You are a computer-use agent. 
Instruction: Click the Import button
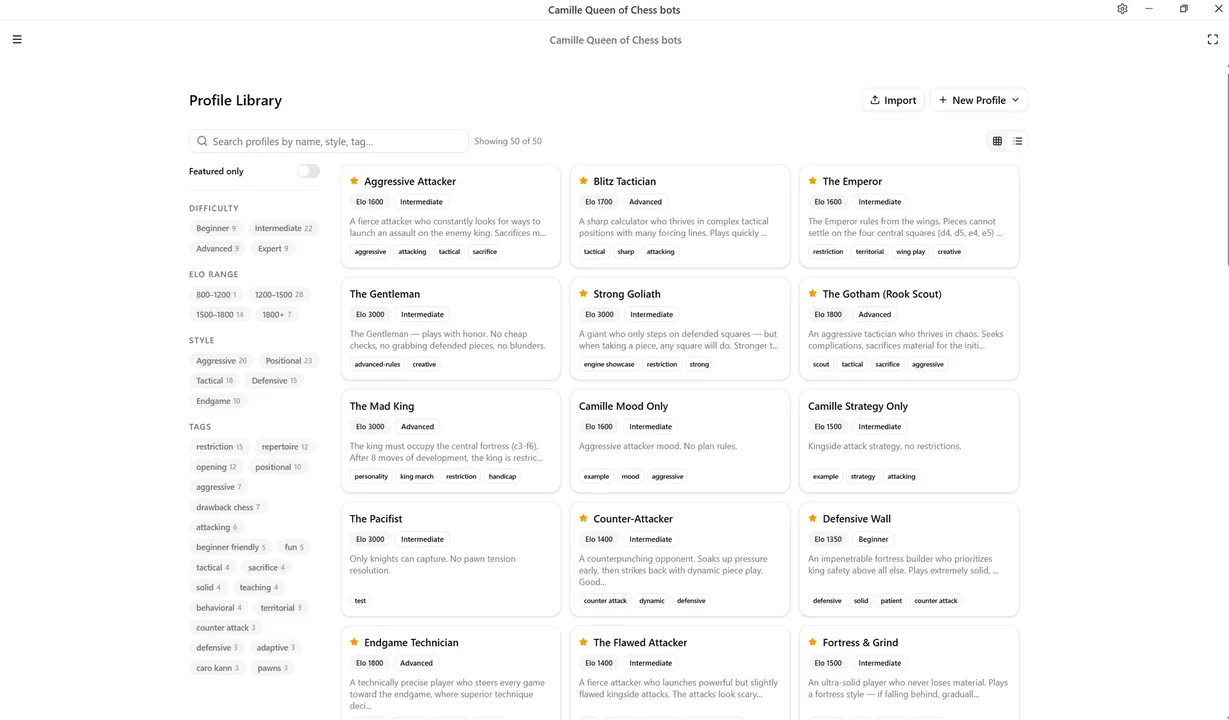click(893, 100)
